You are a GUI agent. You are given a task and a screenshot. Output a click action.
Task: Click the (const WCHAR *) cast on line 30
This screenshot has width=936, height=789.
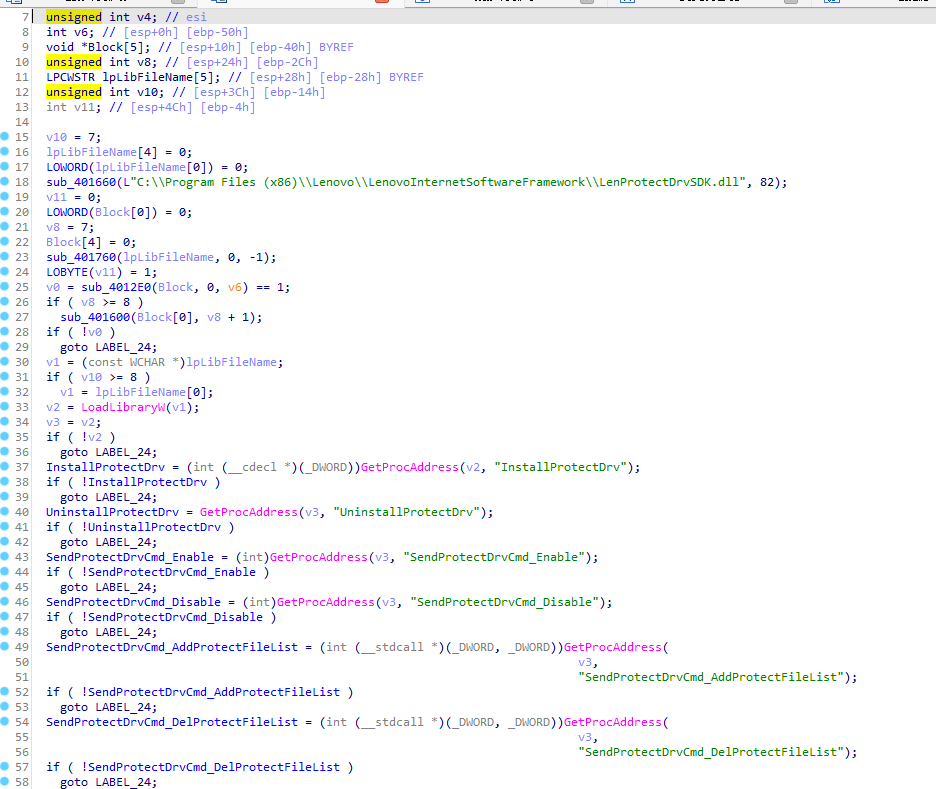pos(134,362)
